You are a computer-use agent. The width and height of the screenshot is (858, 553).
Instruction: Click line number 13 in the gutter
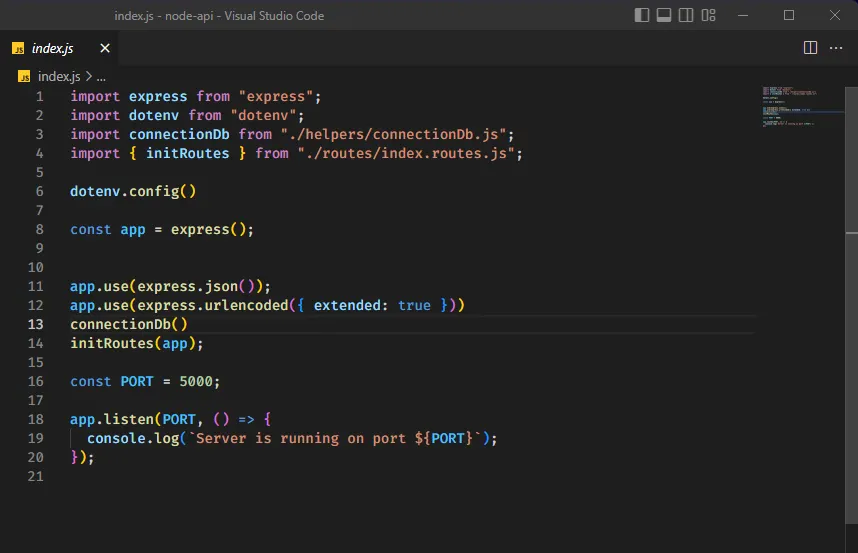[36, 324]
